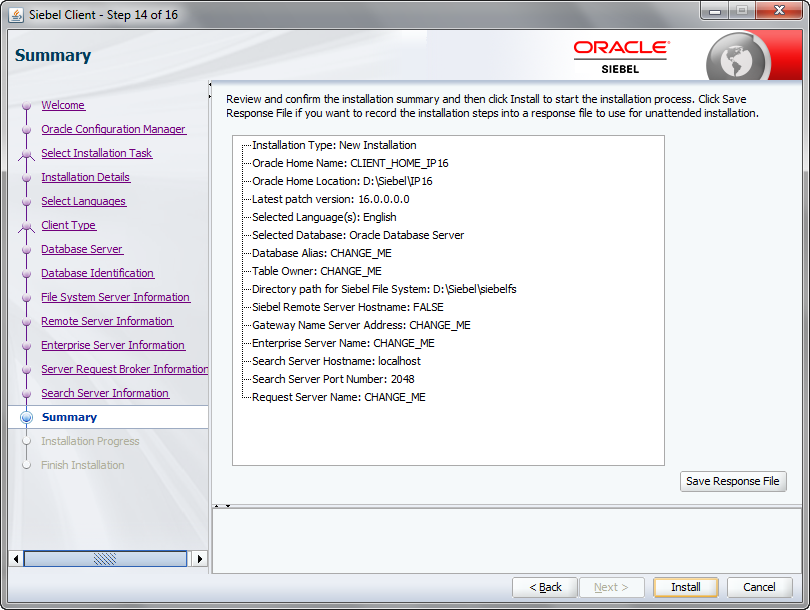Select 'Search Server Hostname: localhost' row
This screenshot has height=610, width=810.
click(336, 362)
